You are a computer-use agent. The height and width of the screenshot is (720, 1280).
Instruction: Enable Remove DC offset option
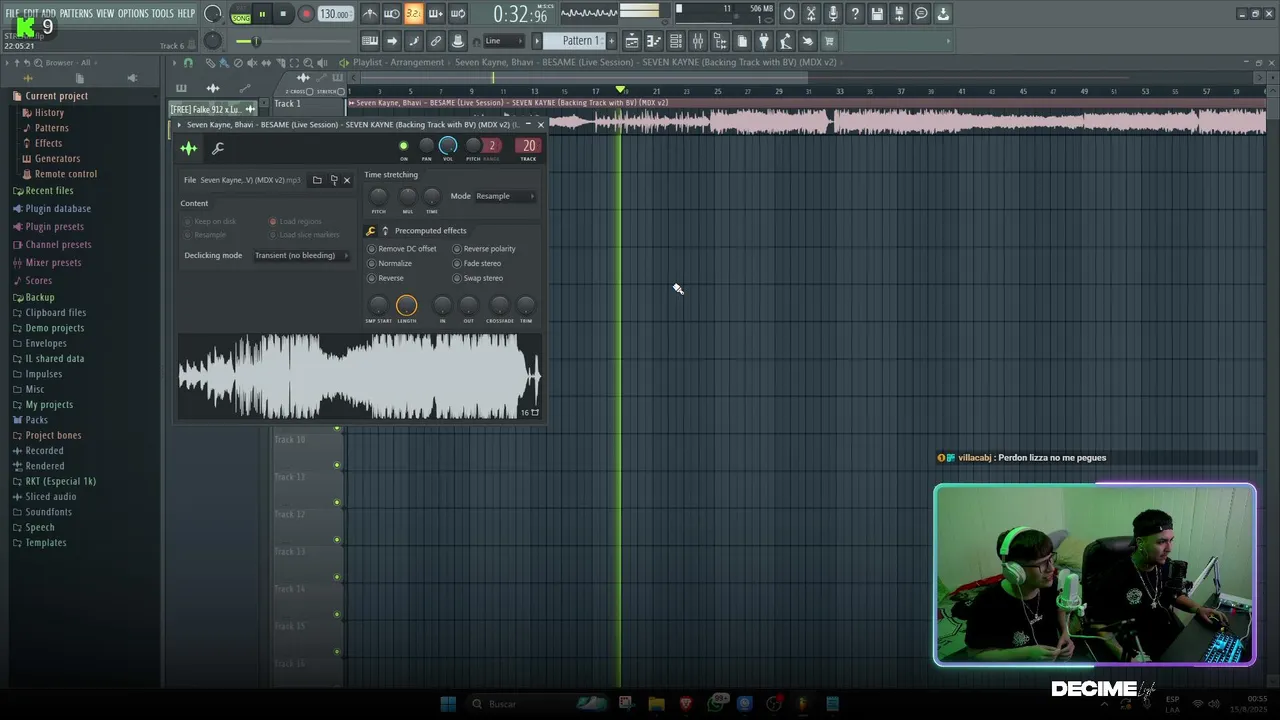coord(403,249)
